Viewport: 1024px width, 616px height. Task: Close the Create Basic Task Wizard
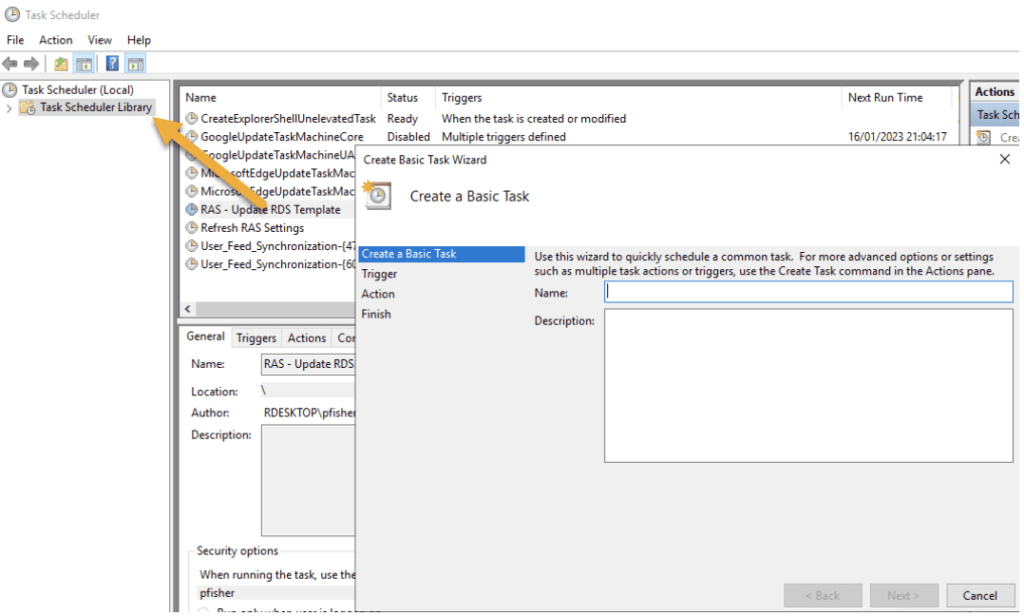coord(1004,159)
